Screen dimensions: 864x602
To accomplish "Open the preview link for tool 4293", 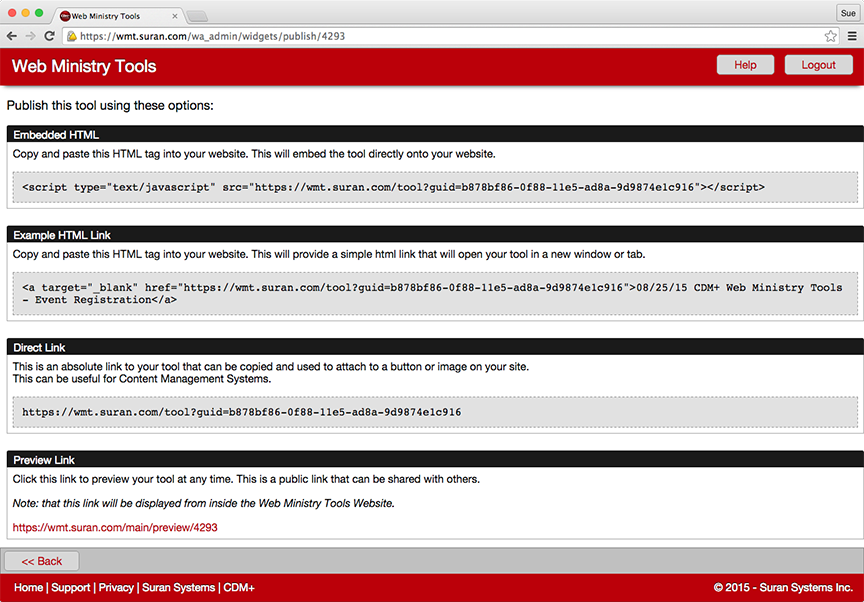I will pos(115,528).
